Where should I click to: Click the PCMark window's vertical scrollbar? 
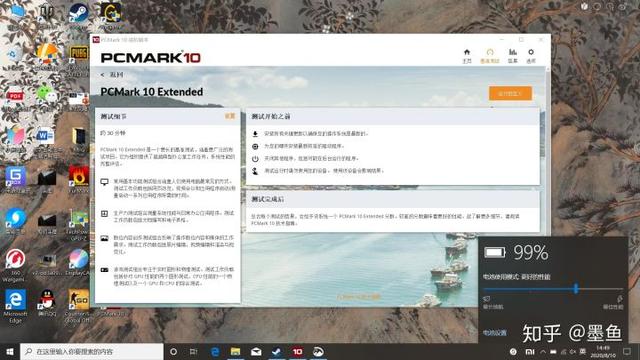(548, 151)
